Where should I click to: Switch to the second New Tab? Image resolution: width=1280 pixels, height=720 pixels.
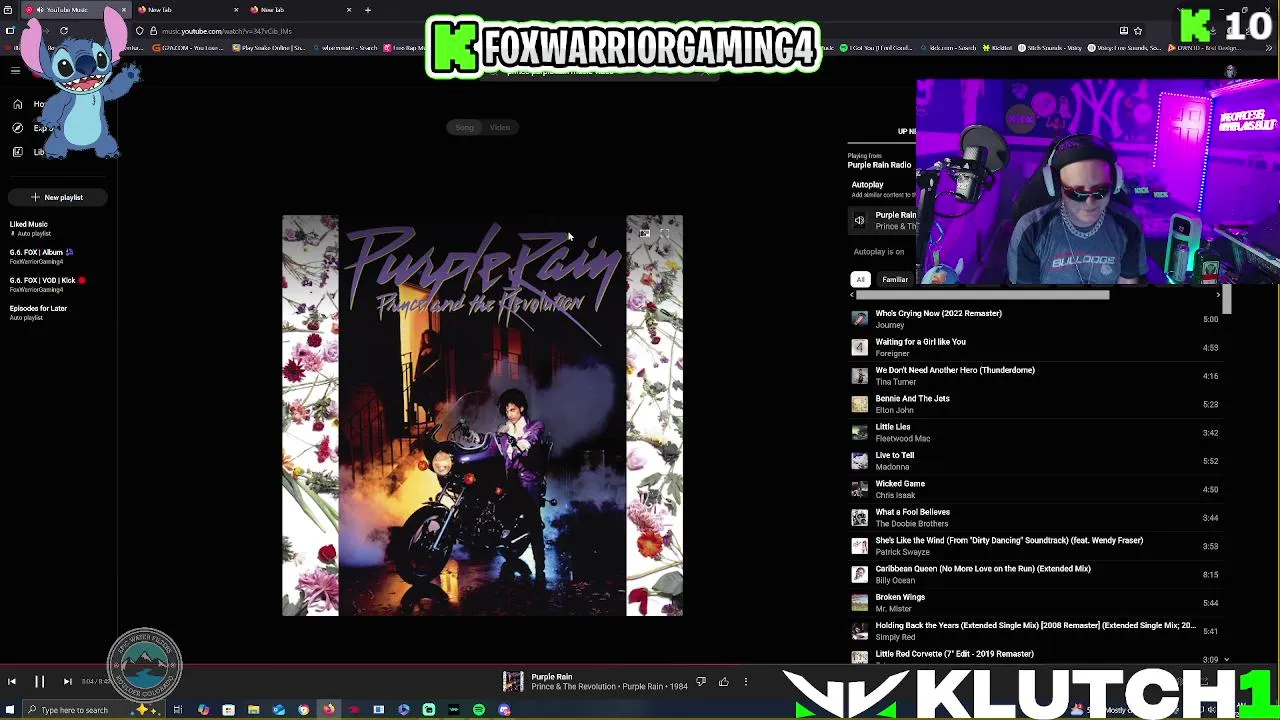pos(187,10)
